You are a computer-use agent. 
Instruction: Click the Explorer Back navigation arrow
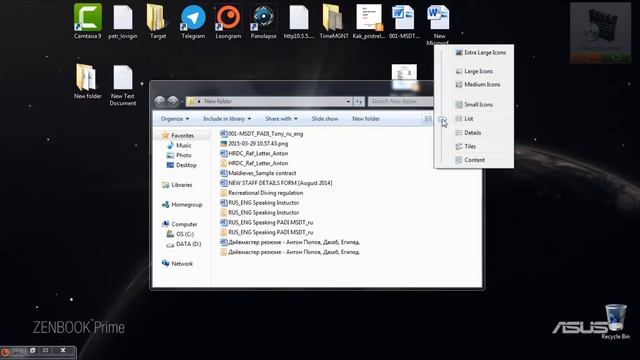coord(160,101)
